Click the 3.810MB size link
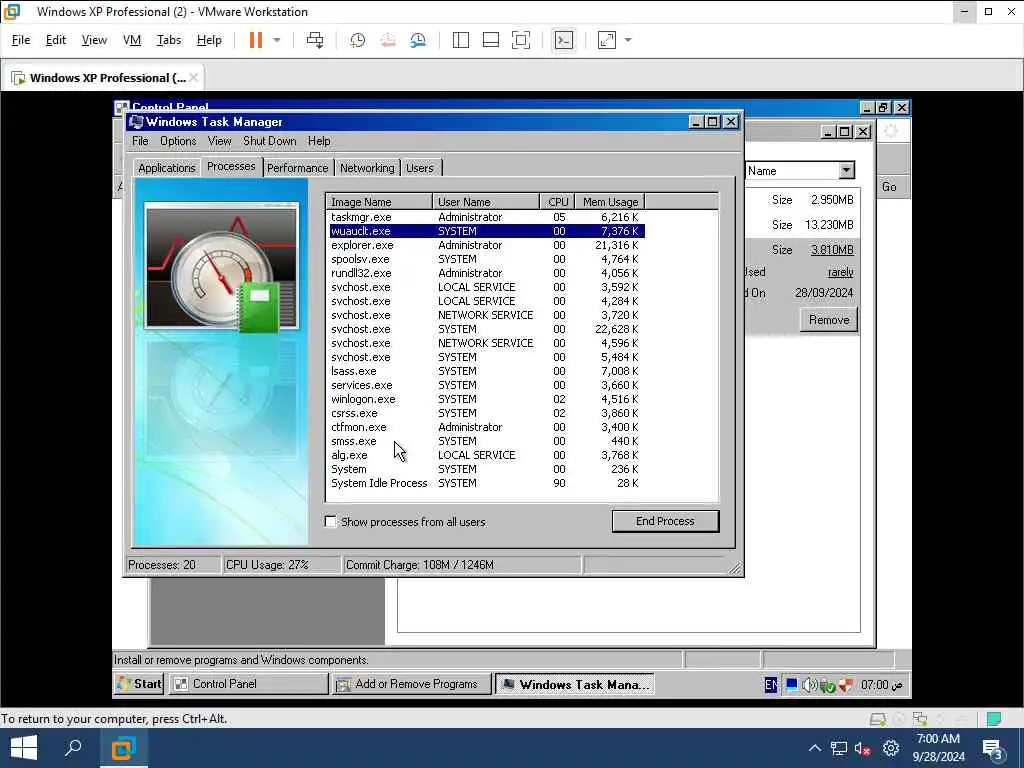This screenshot has width=1024, height=768. [x=832, y=249]
